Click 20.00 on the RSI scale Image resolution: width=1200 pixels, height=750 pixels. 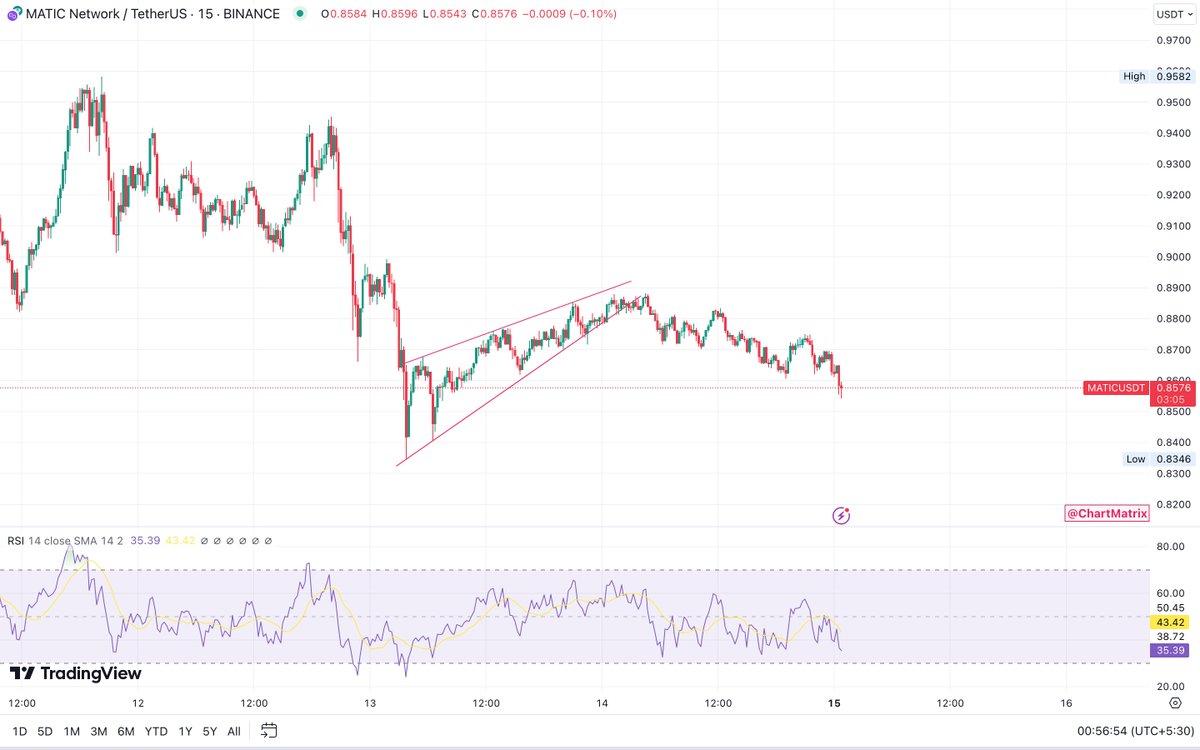coord(1171,687)
